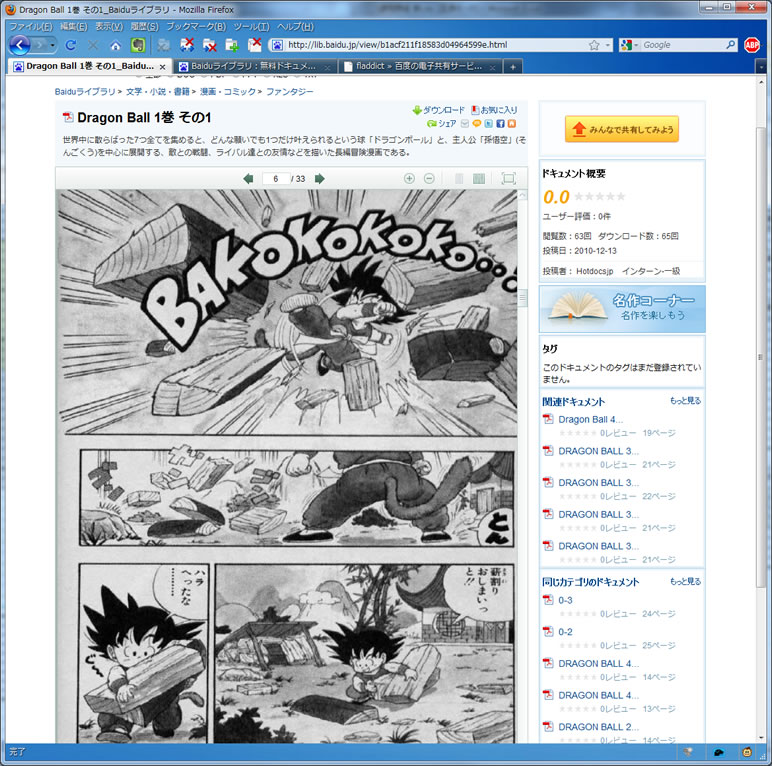Click the new-tab folder icon with green plus
Viewport: 772px width, 766px height.
click(x=232, y=45)
